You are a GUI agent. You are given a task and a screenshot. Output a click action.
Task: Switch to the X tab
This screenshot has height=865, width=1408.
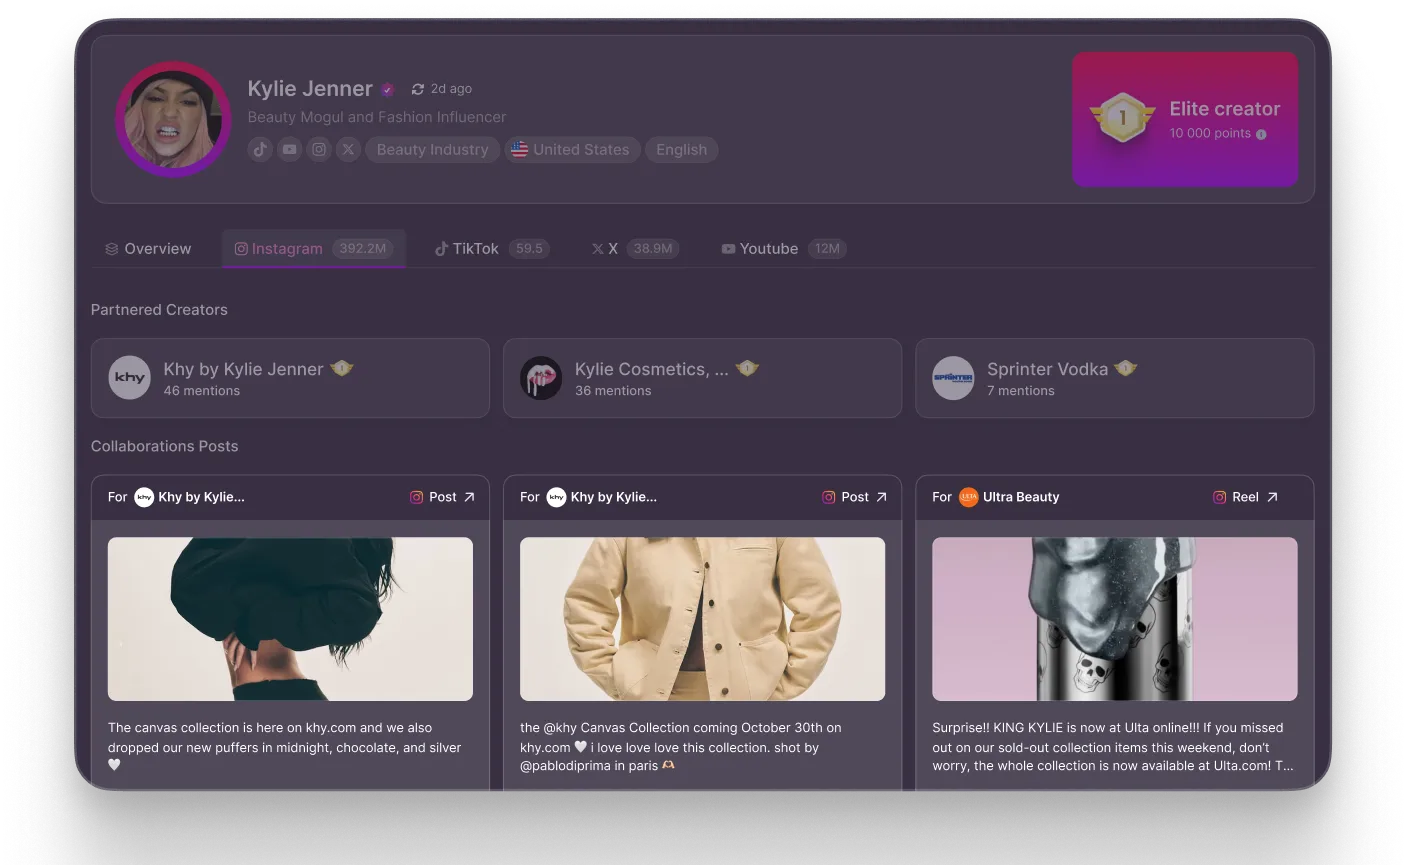point(634,249)
